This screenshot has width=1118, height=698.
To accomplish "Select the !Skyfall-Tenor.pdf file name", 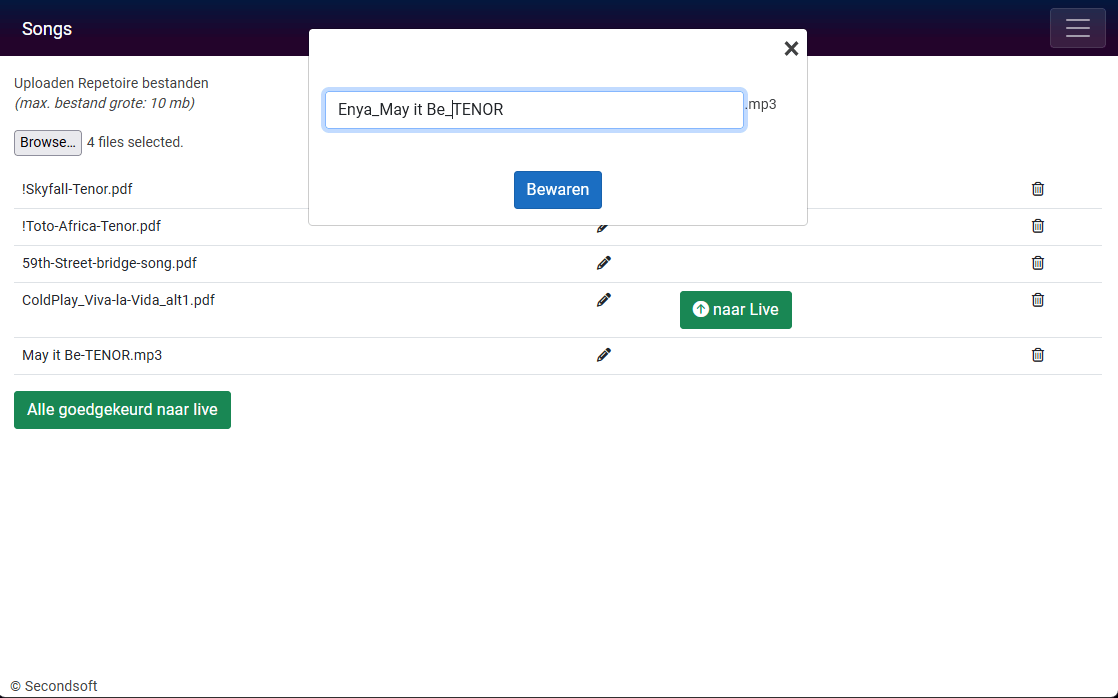I will [x=77, y=189].
